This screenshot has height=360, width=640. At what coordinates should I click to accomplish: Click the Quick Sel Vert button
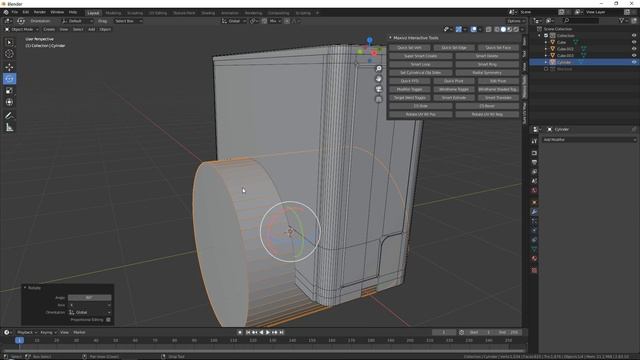pyautogui.click(x=409, y=48)
